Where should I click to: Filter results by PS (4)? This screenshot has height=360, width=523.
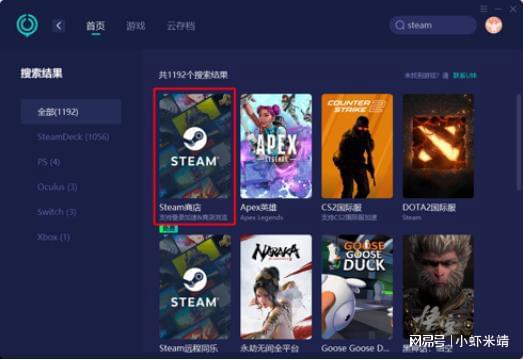coord(49,162)
